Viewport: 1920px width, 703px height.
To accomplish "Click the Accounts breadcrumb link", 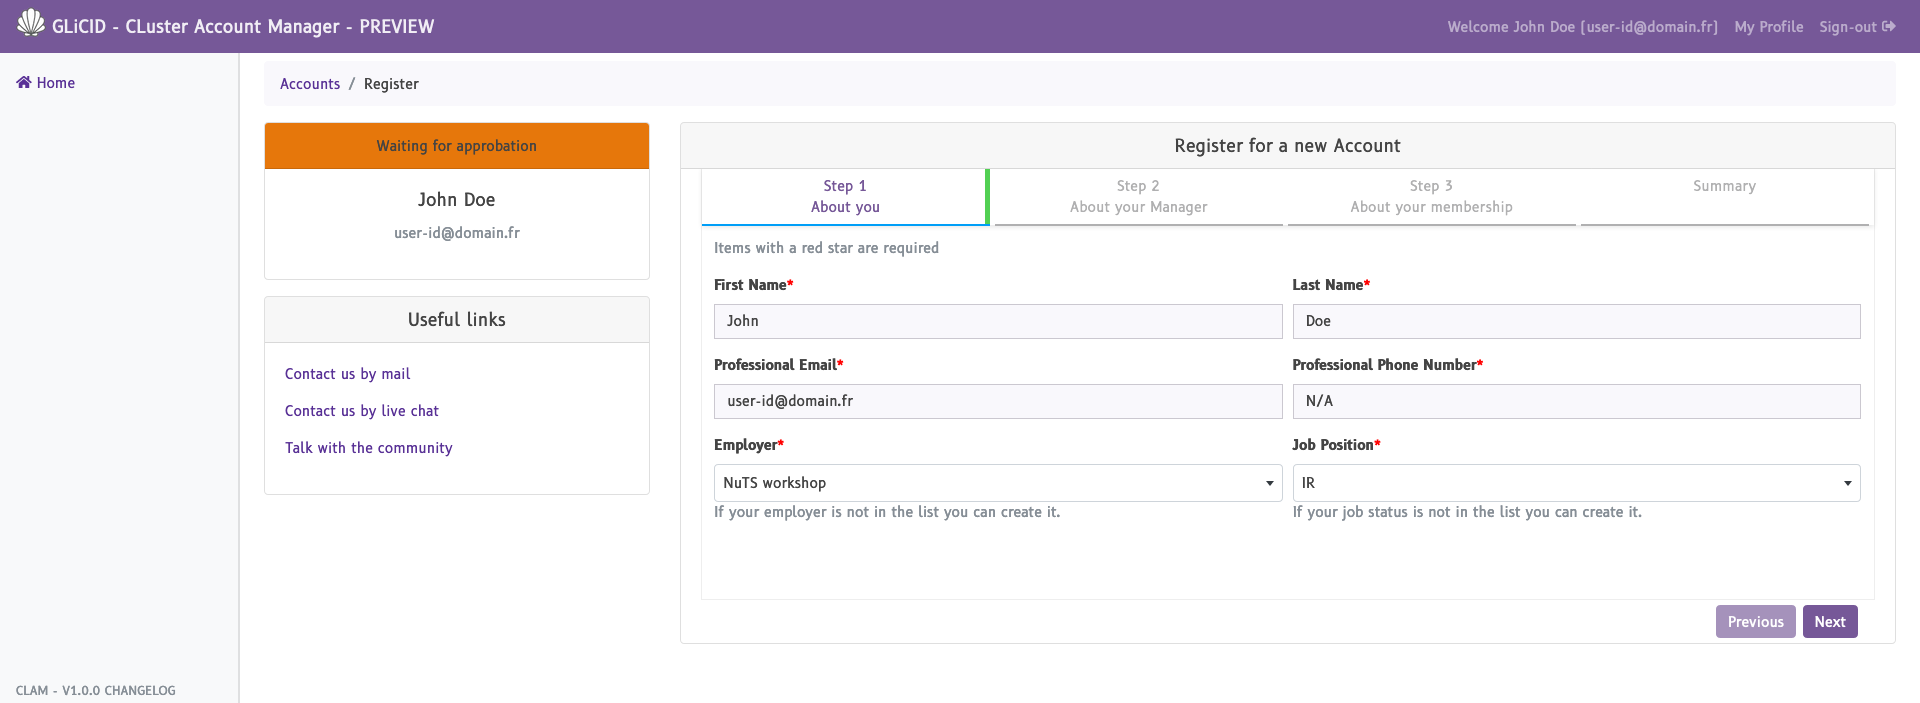I will point(310,84).
